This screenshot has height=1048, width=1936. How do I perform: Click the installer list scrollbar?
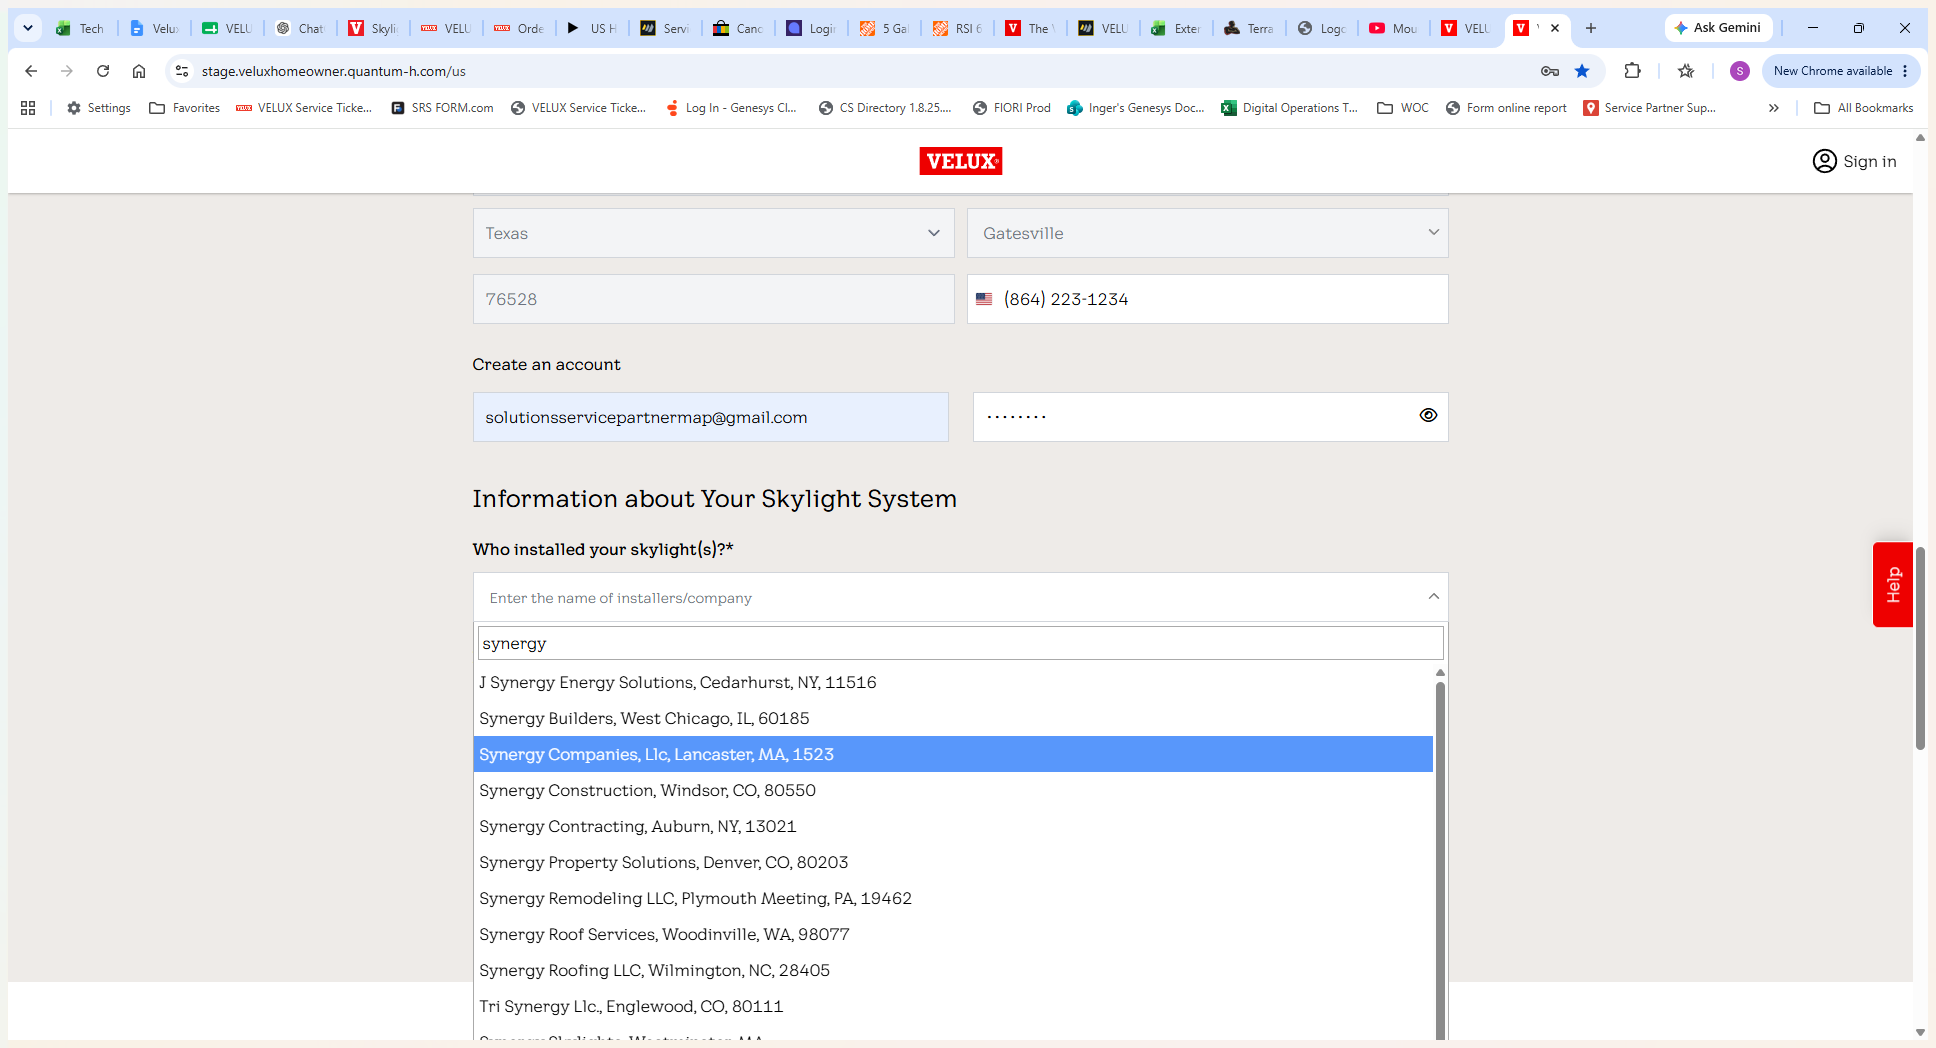click(x=1440, y=860)
